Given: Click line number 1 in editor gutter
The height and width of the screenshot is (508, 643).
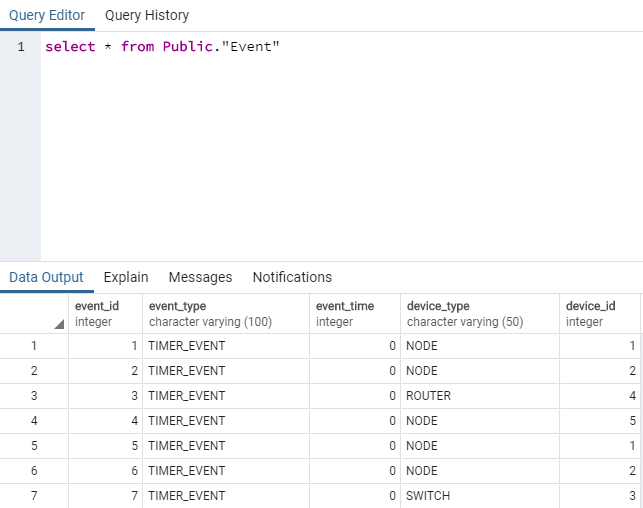Looking at the screenshot, I should point(21,47).
